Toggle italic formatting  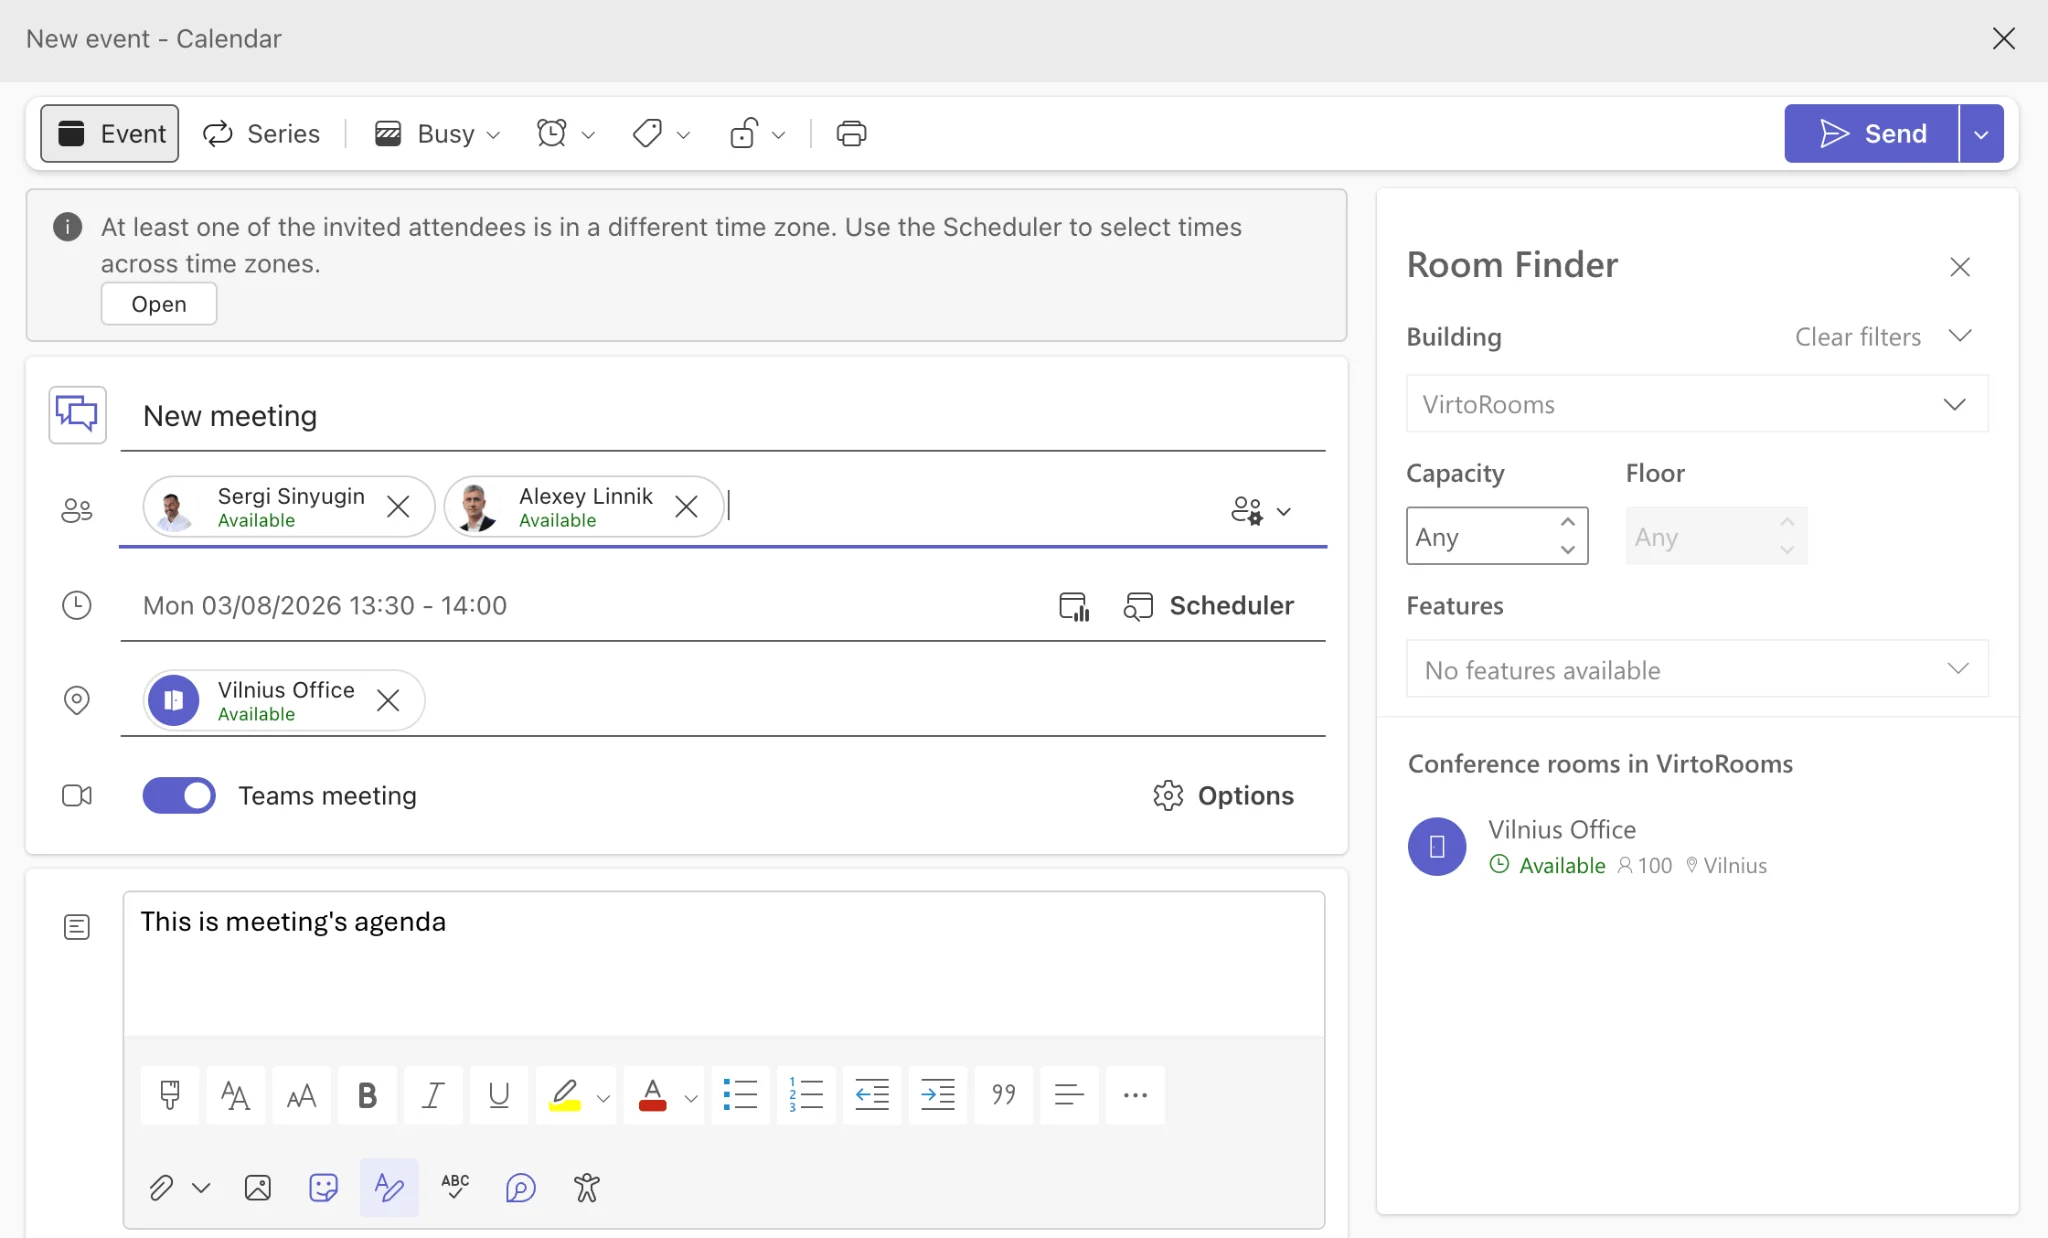pos(433,1095)
